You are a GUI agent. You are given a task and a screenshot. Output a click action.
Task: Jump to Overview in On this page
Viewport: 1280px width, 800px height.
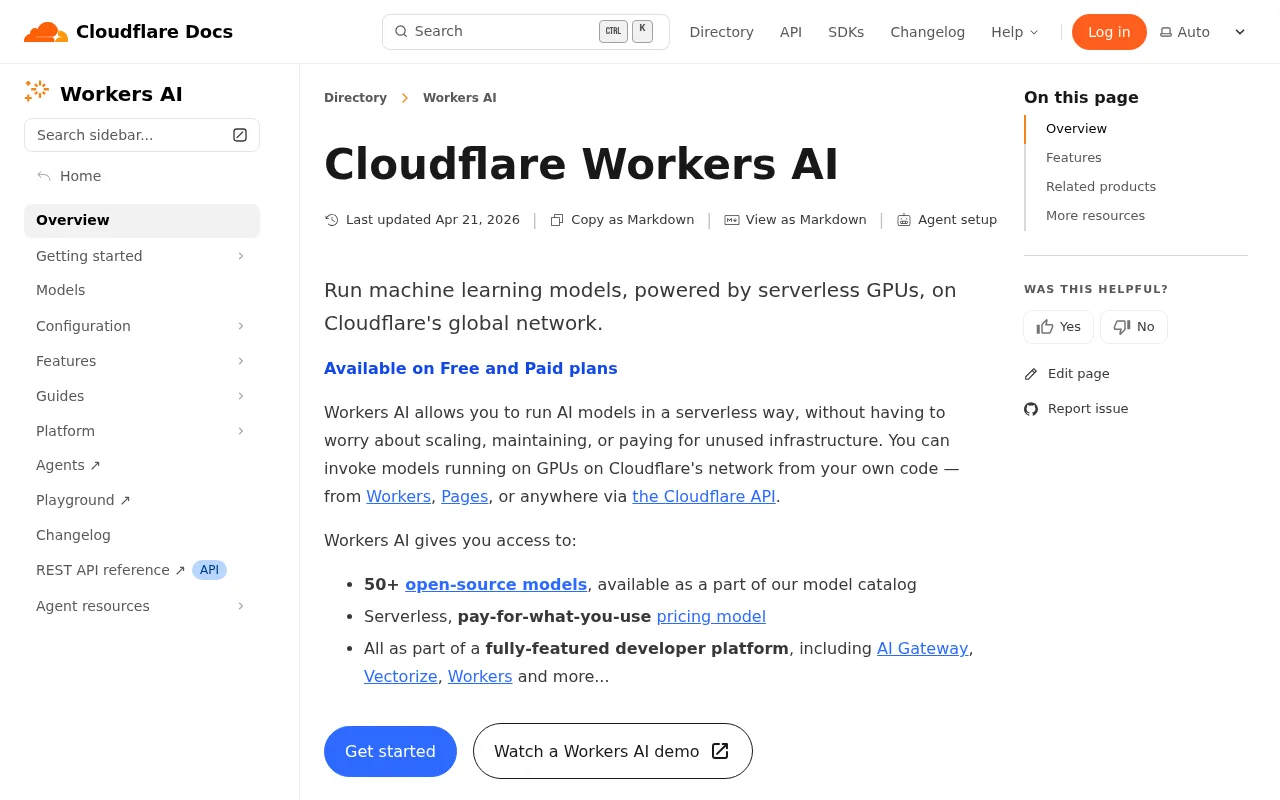pyautogui.click(x=1076, y=129)
